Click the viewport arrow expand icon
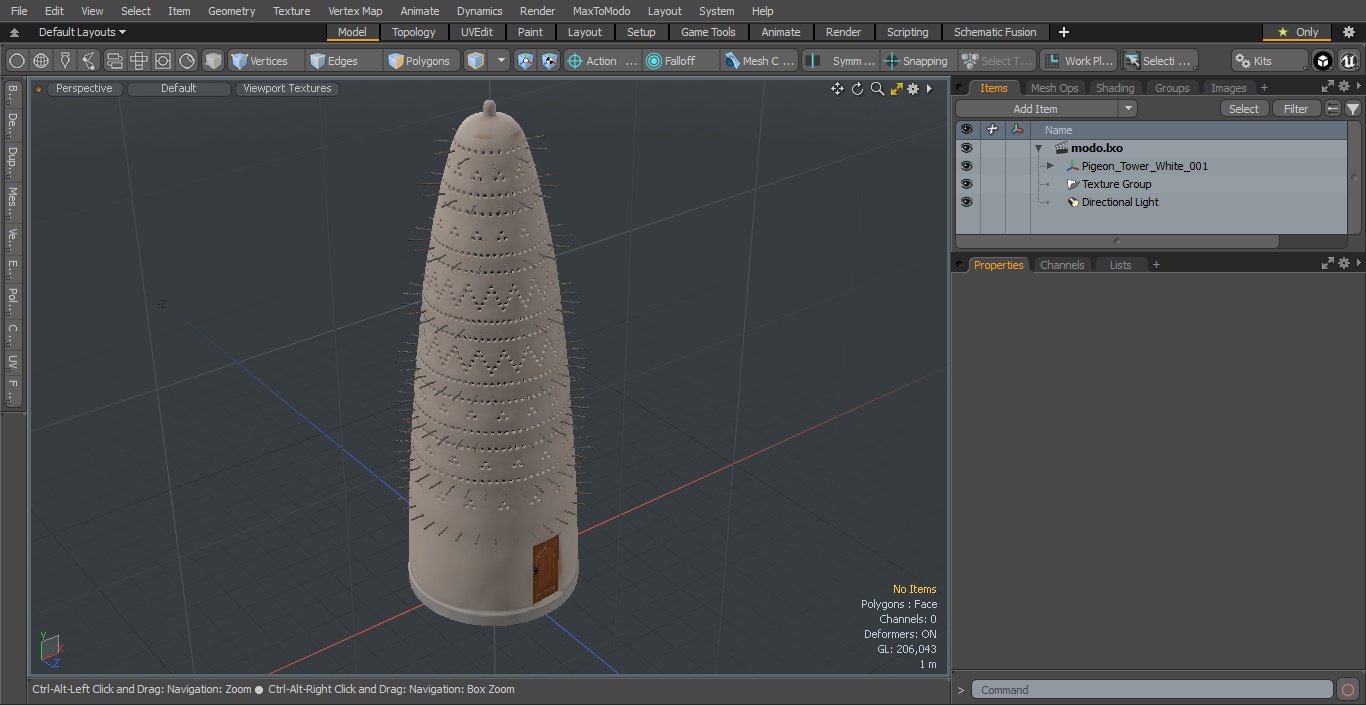Image resolution: width=1366 pixels, height=705 pixels. [x=929, y=89]
